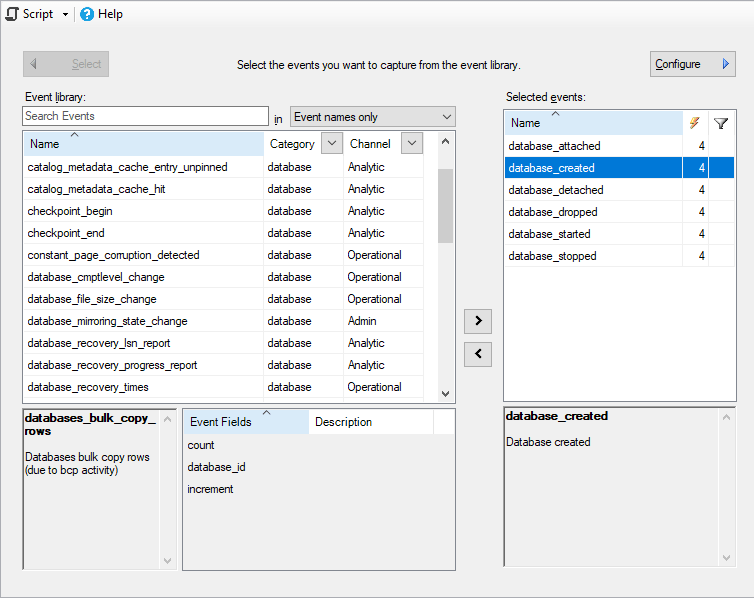This screenshot has width=754, height=598.
Task: Click the Script icon in the toolbar
Action: click(12, 14)
